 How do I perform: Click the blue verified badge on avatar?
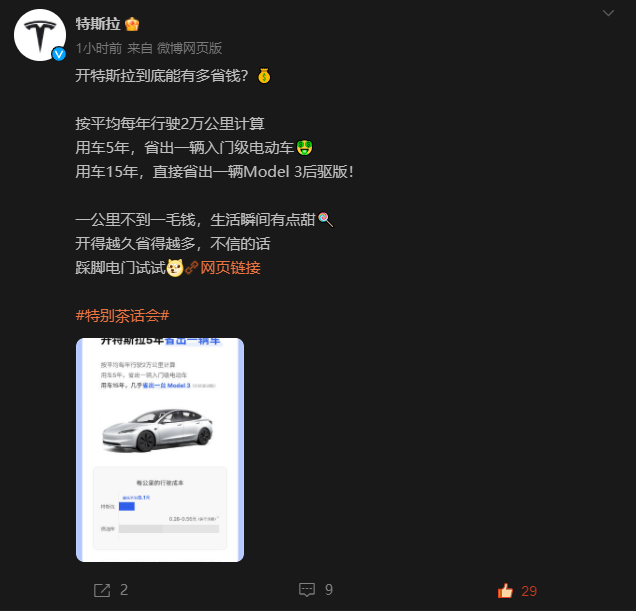point(59,54)
